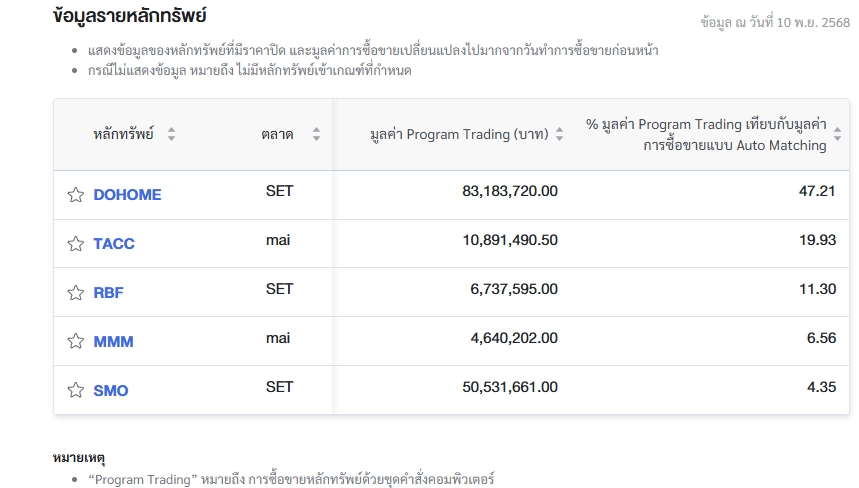Open the DOHOME stock link
859x488 pixels.
127,195
